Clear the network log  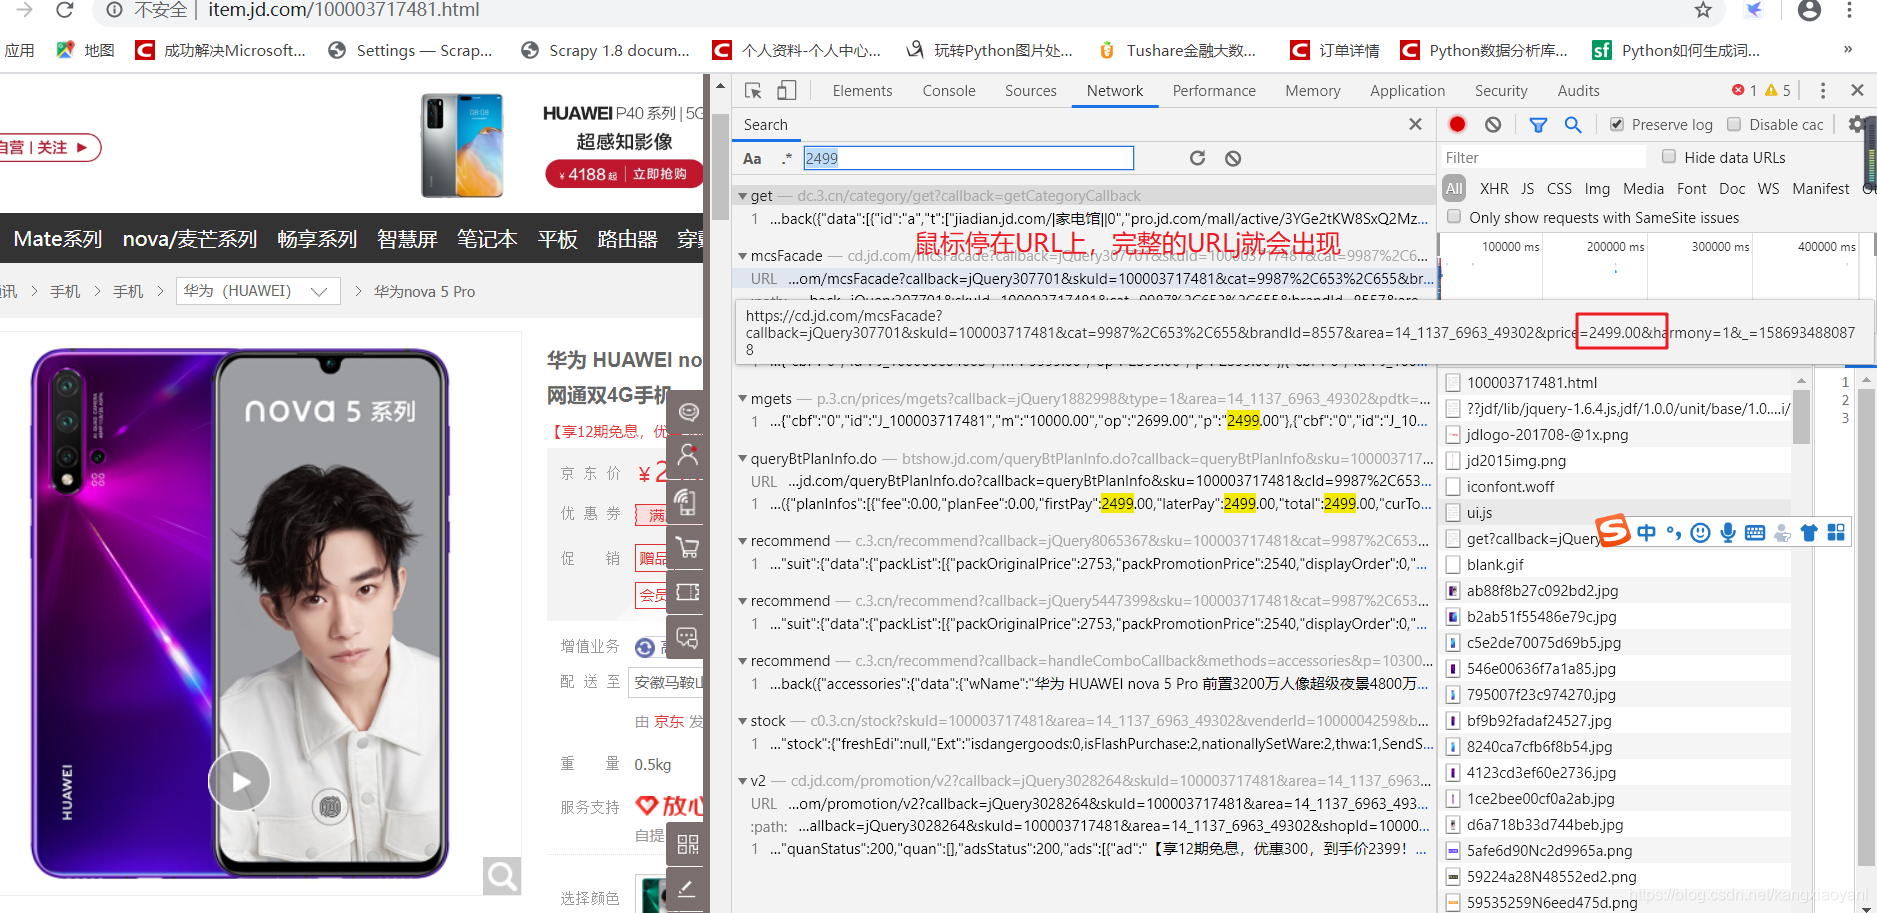(1493, 124)
